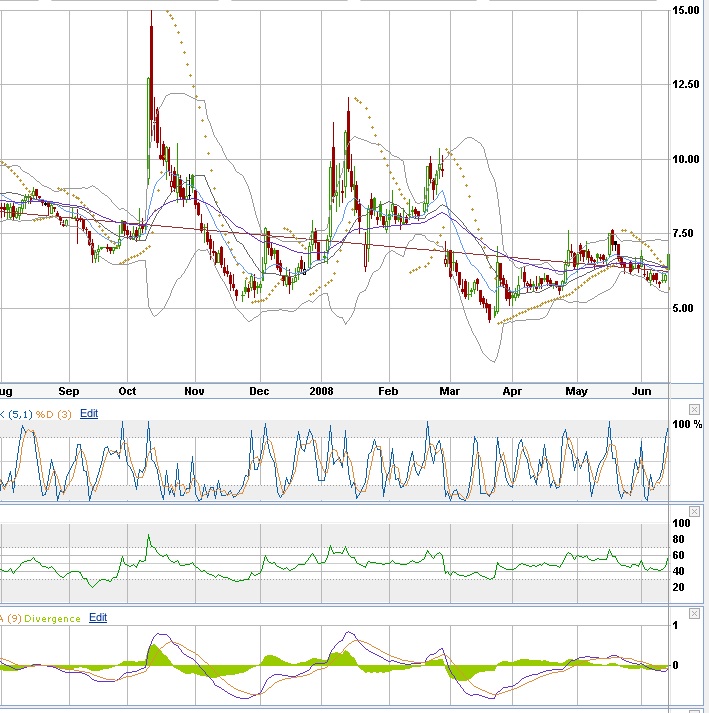The height and width of the screenshot is (713, 709).
Task: Close the MACD Divergence panel
Action: coord(695,614)
